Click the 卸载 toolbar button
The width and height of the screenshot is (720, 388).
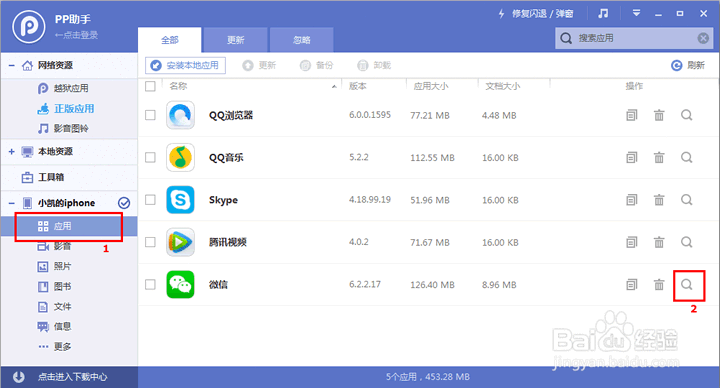coord(374,65)
